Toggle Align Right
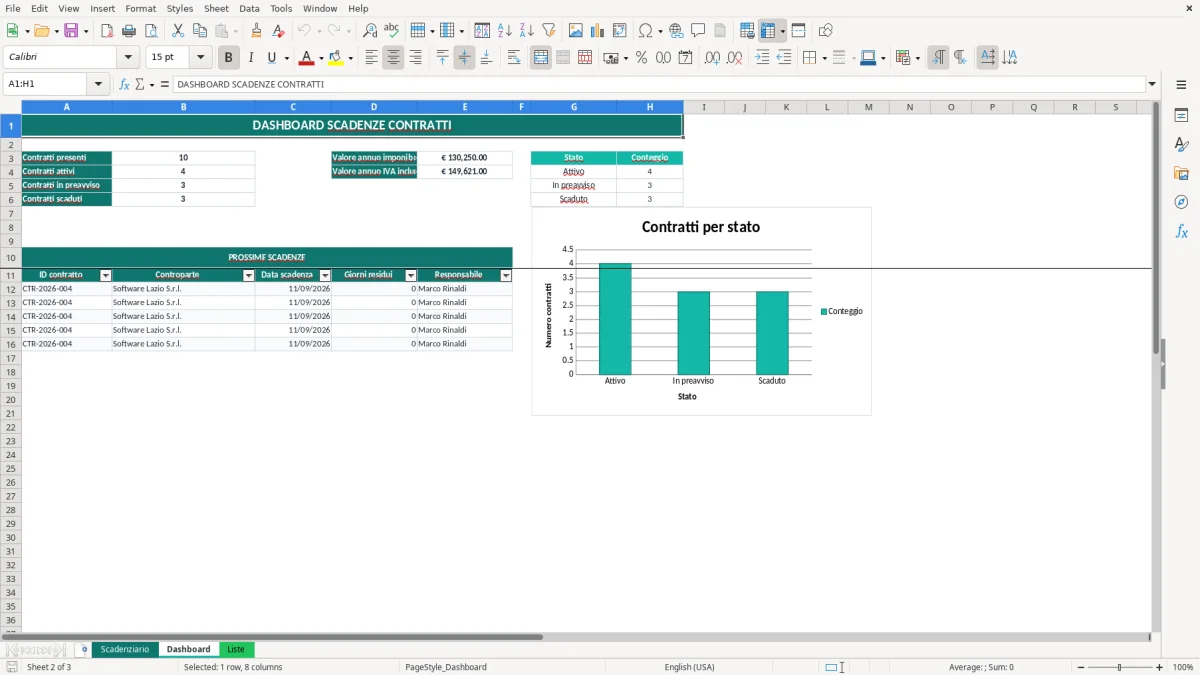 [x=415, y=58]
